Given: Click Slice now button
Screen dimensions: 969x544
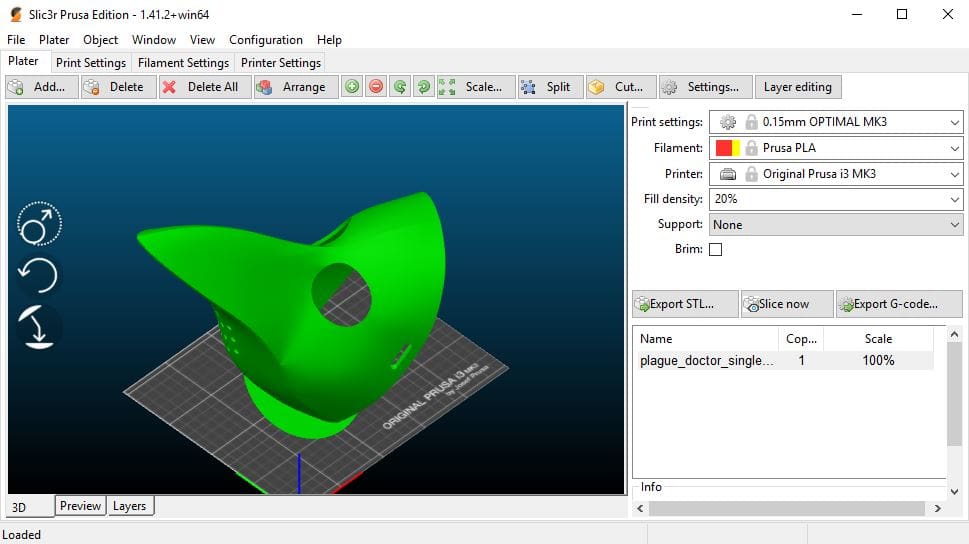Looking at the screenshot, I should 787,304.
